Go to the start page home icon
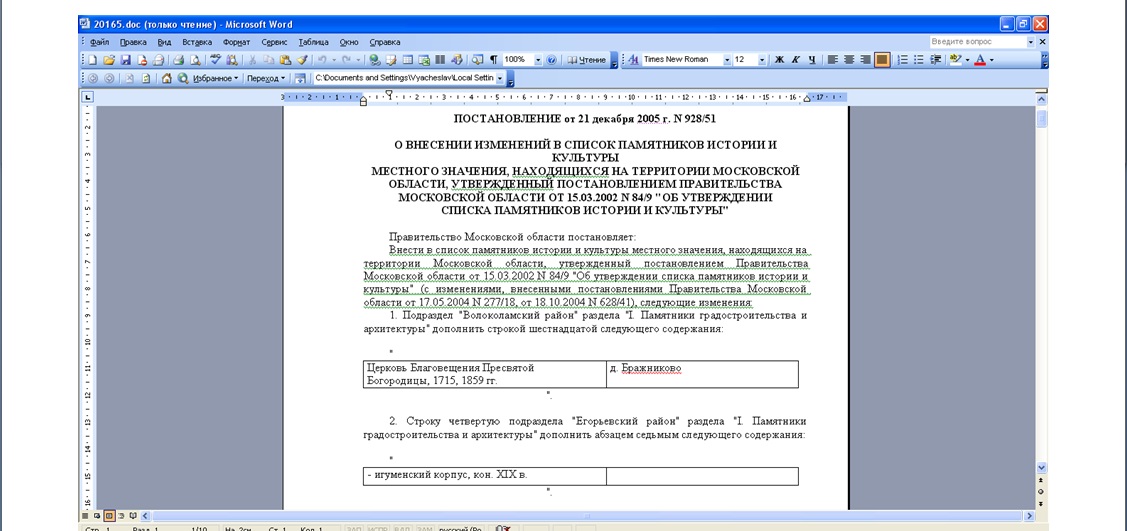This screenshot has height=531, width=1127. pyautogui.click(x=167, y=78)
